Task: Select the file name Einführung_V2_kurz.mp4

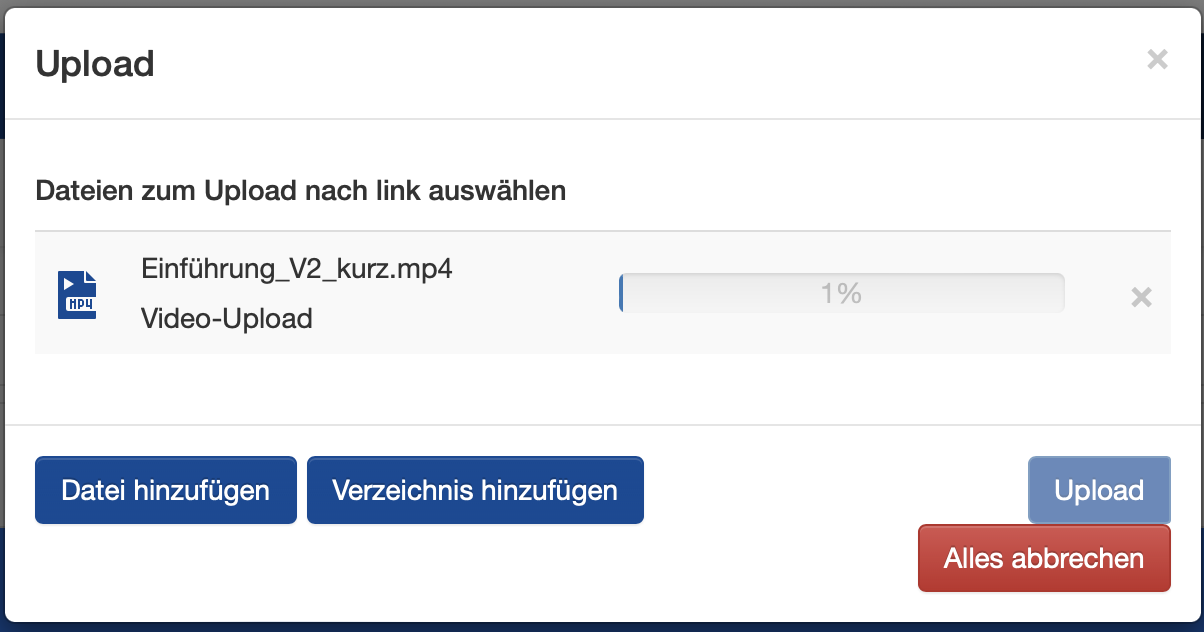Action: click(297, 269)
